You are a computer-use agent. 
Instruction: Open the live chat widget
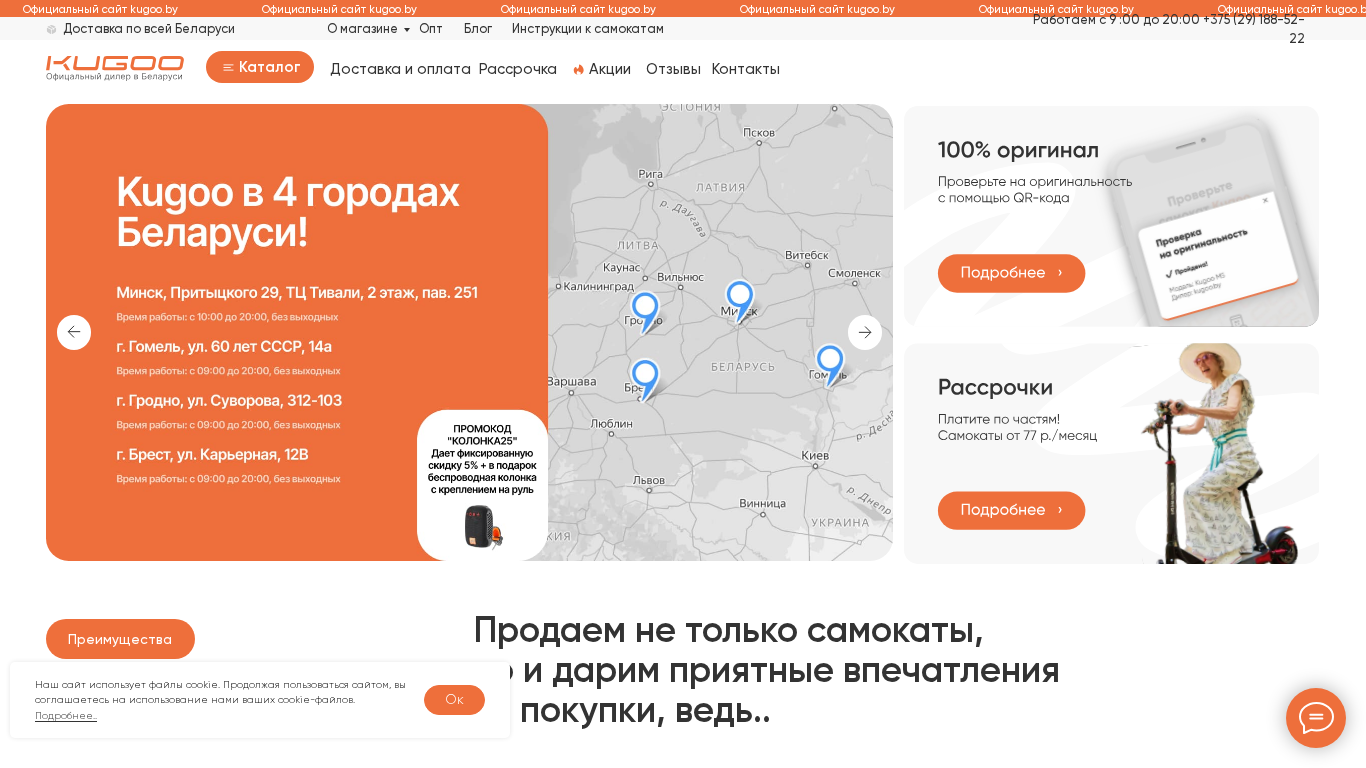pyautogui.click(x=1316, y=718)
